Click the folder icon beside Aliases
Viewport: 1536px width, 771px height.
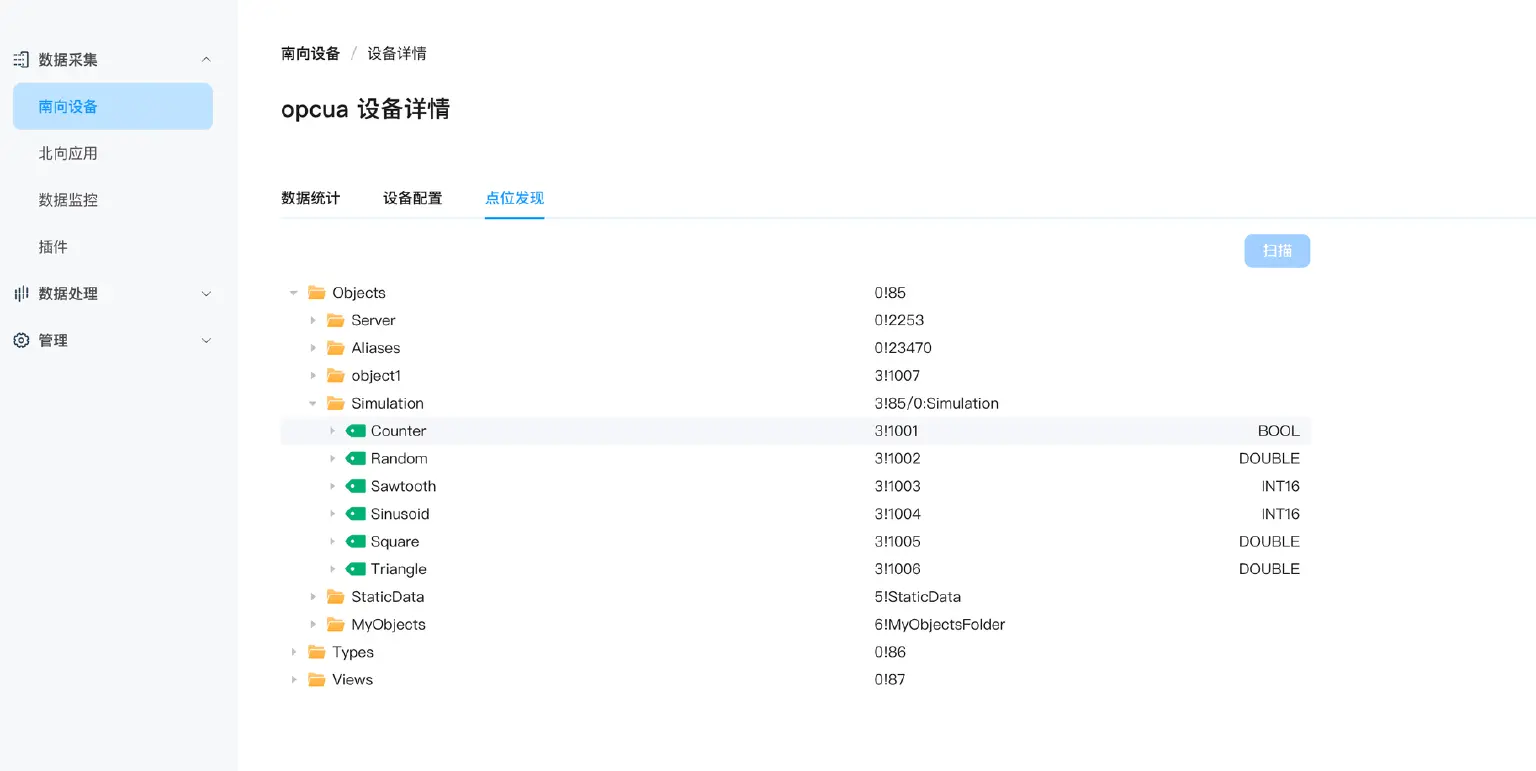(x=334, y=347)
